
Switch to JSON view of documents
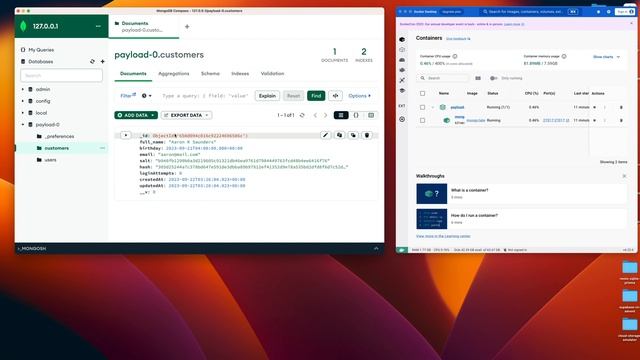click(356, 115)
